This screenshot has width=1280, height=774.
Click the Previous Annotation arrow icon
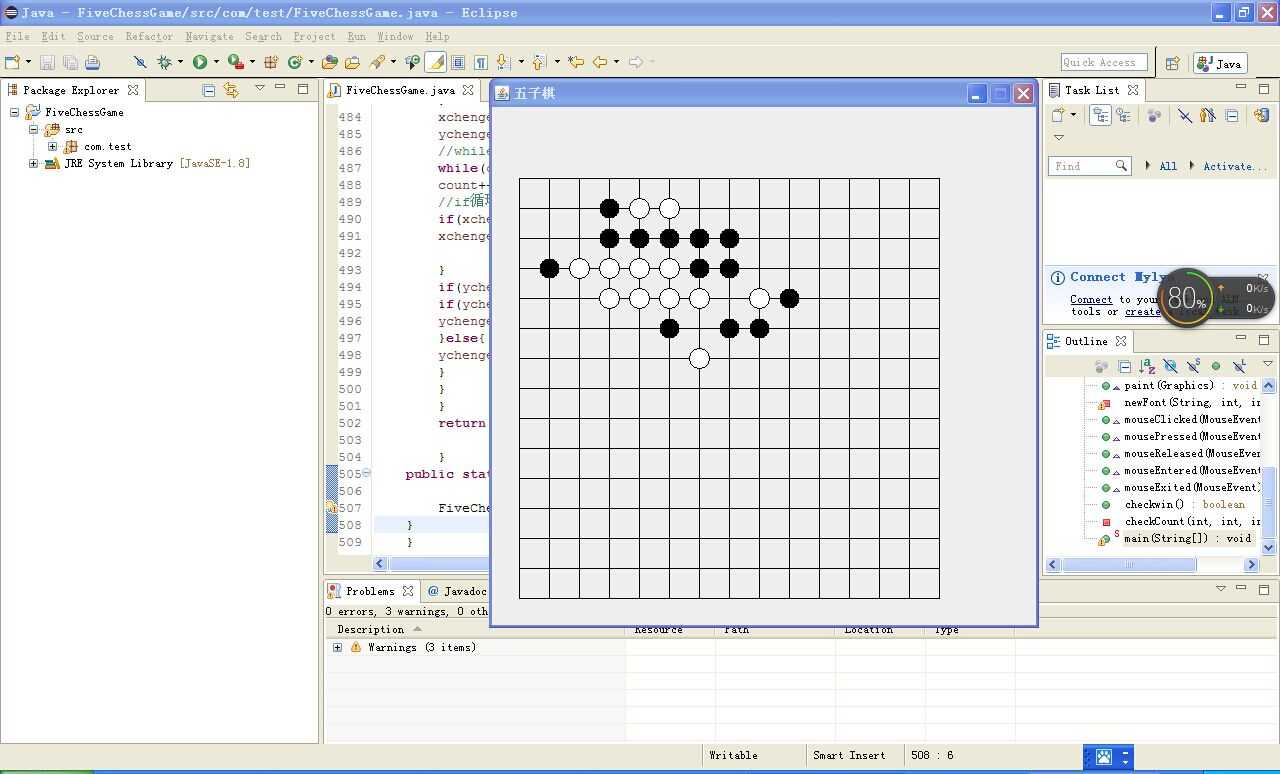pos(539,62)
